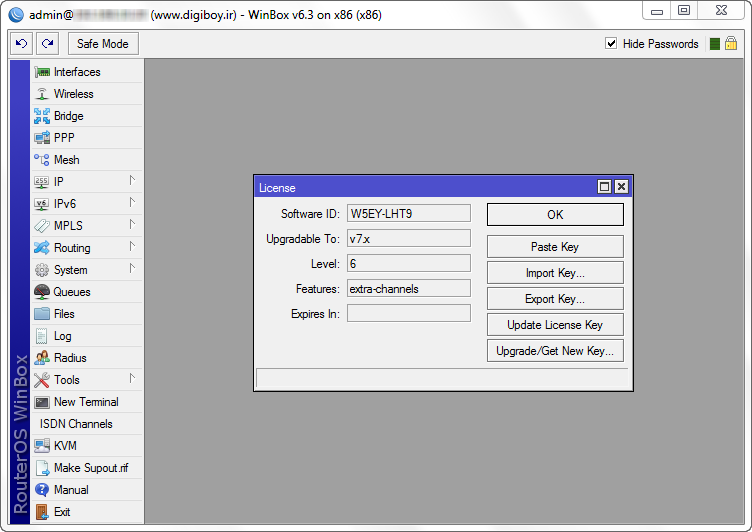Click the Features field extra-channels
The width and height of the screenshot is (752, 532).
409,289
